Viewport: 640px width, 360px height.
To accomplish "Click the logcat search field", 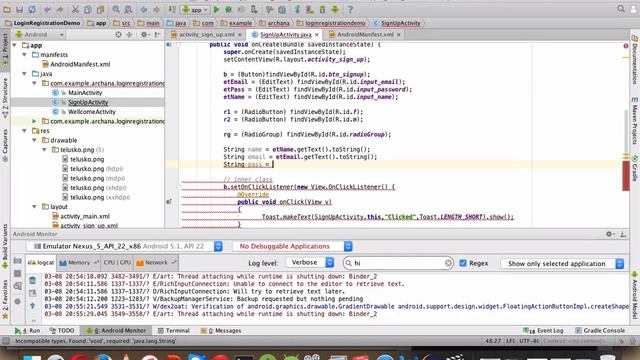I will click(398, 263).
